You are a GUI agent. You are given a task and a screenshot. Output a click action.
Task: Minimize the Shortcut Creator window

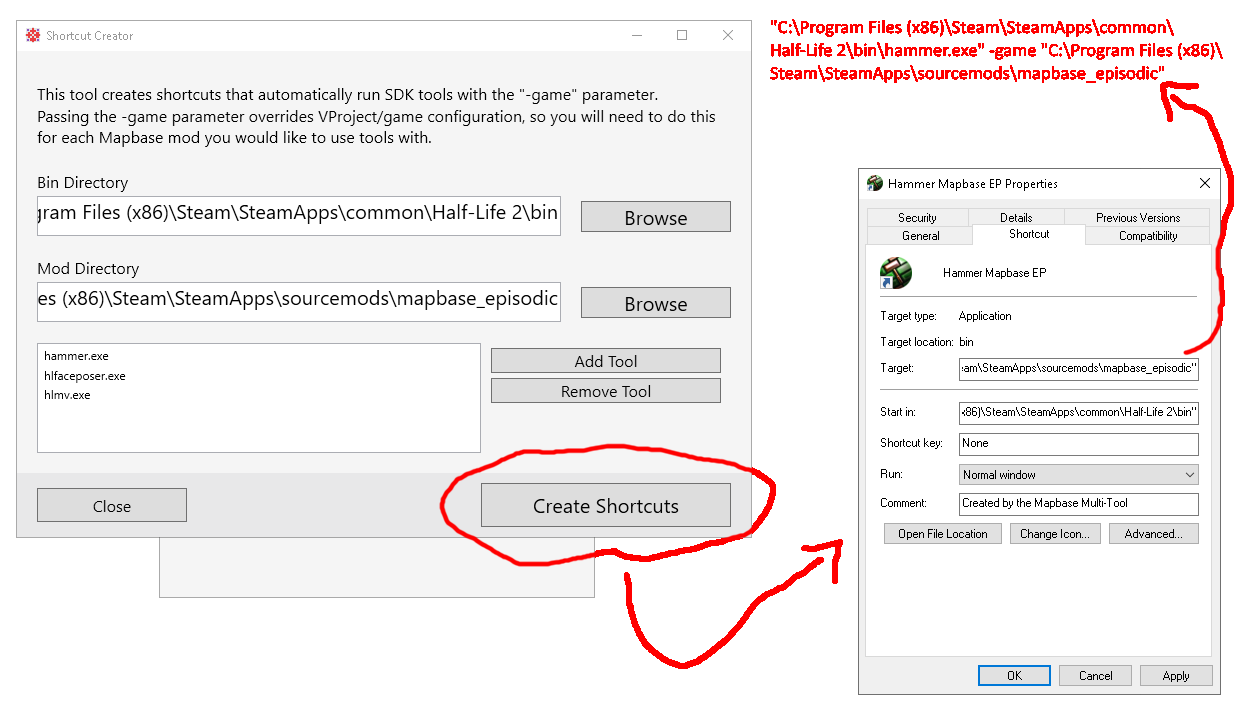point(636,35)
